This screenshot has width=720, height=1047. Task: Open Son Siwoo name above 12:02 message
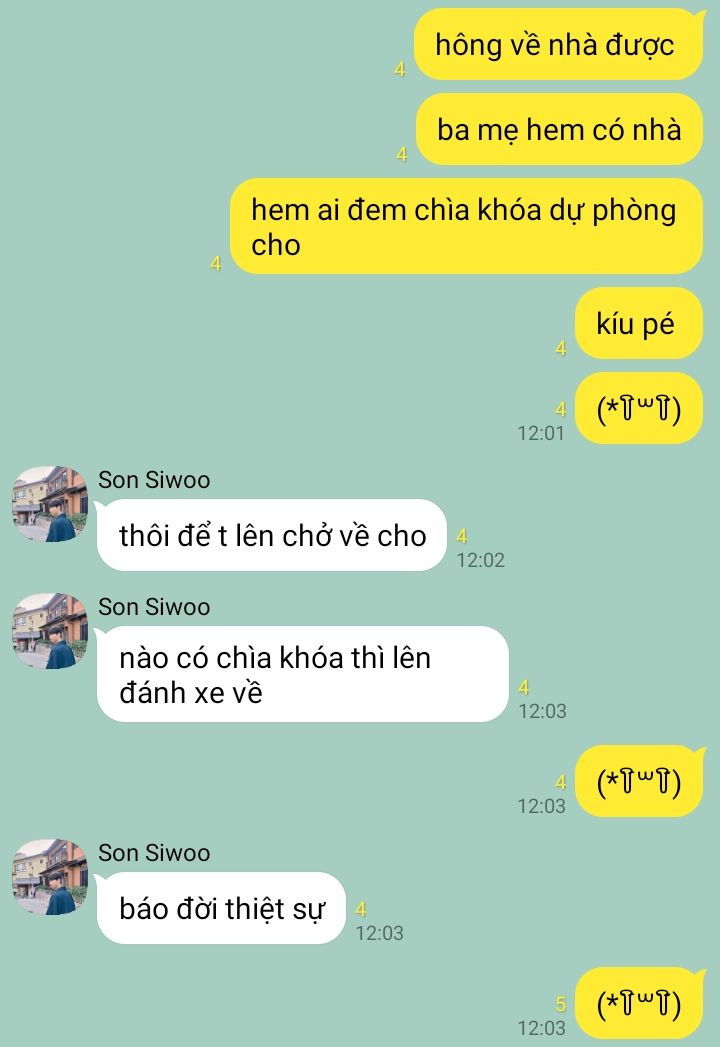click(154, 479)
